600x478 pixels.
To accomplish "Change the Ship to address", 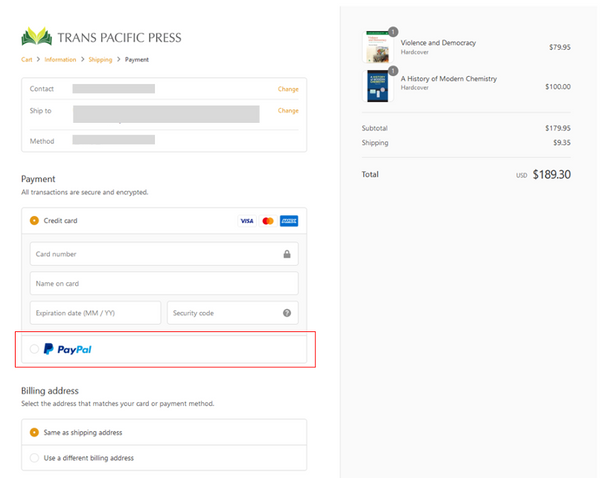I will pyautogui.click(x=288, y=111).
